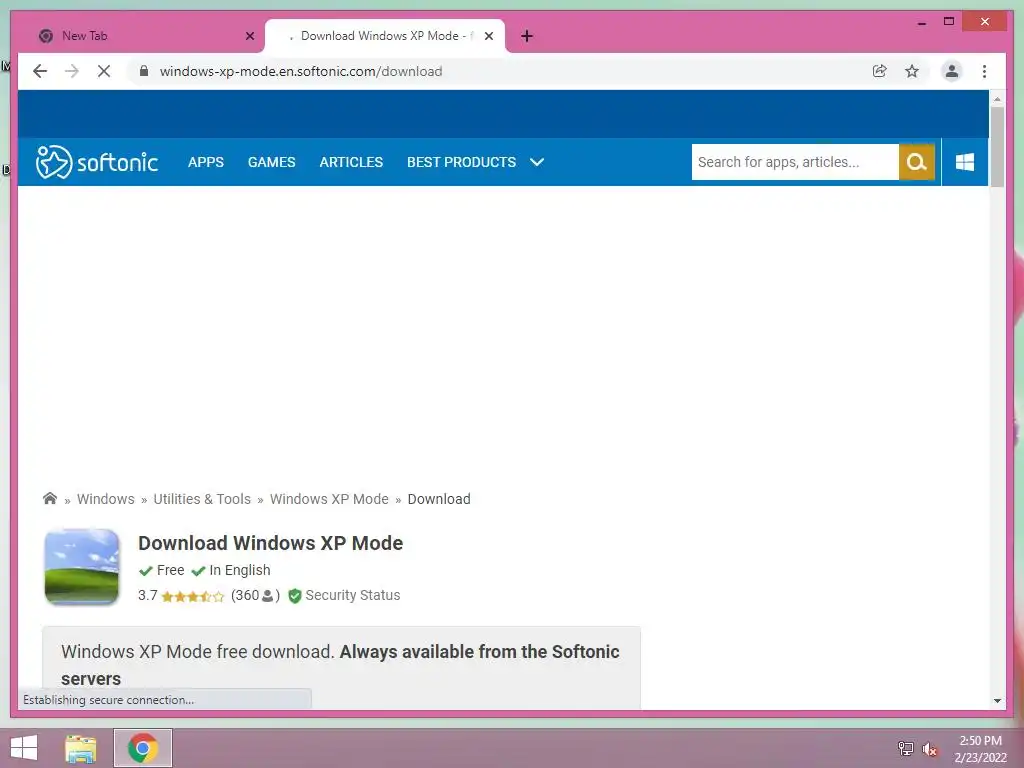Viewport: 1024px width, 768px height.
Task: Click the Chrome taskbar icon
Action: coord(143,748)
